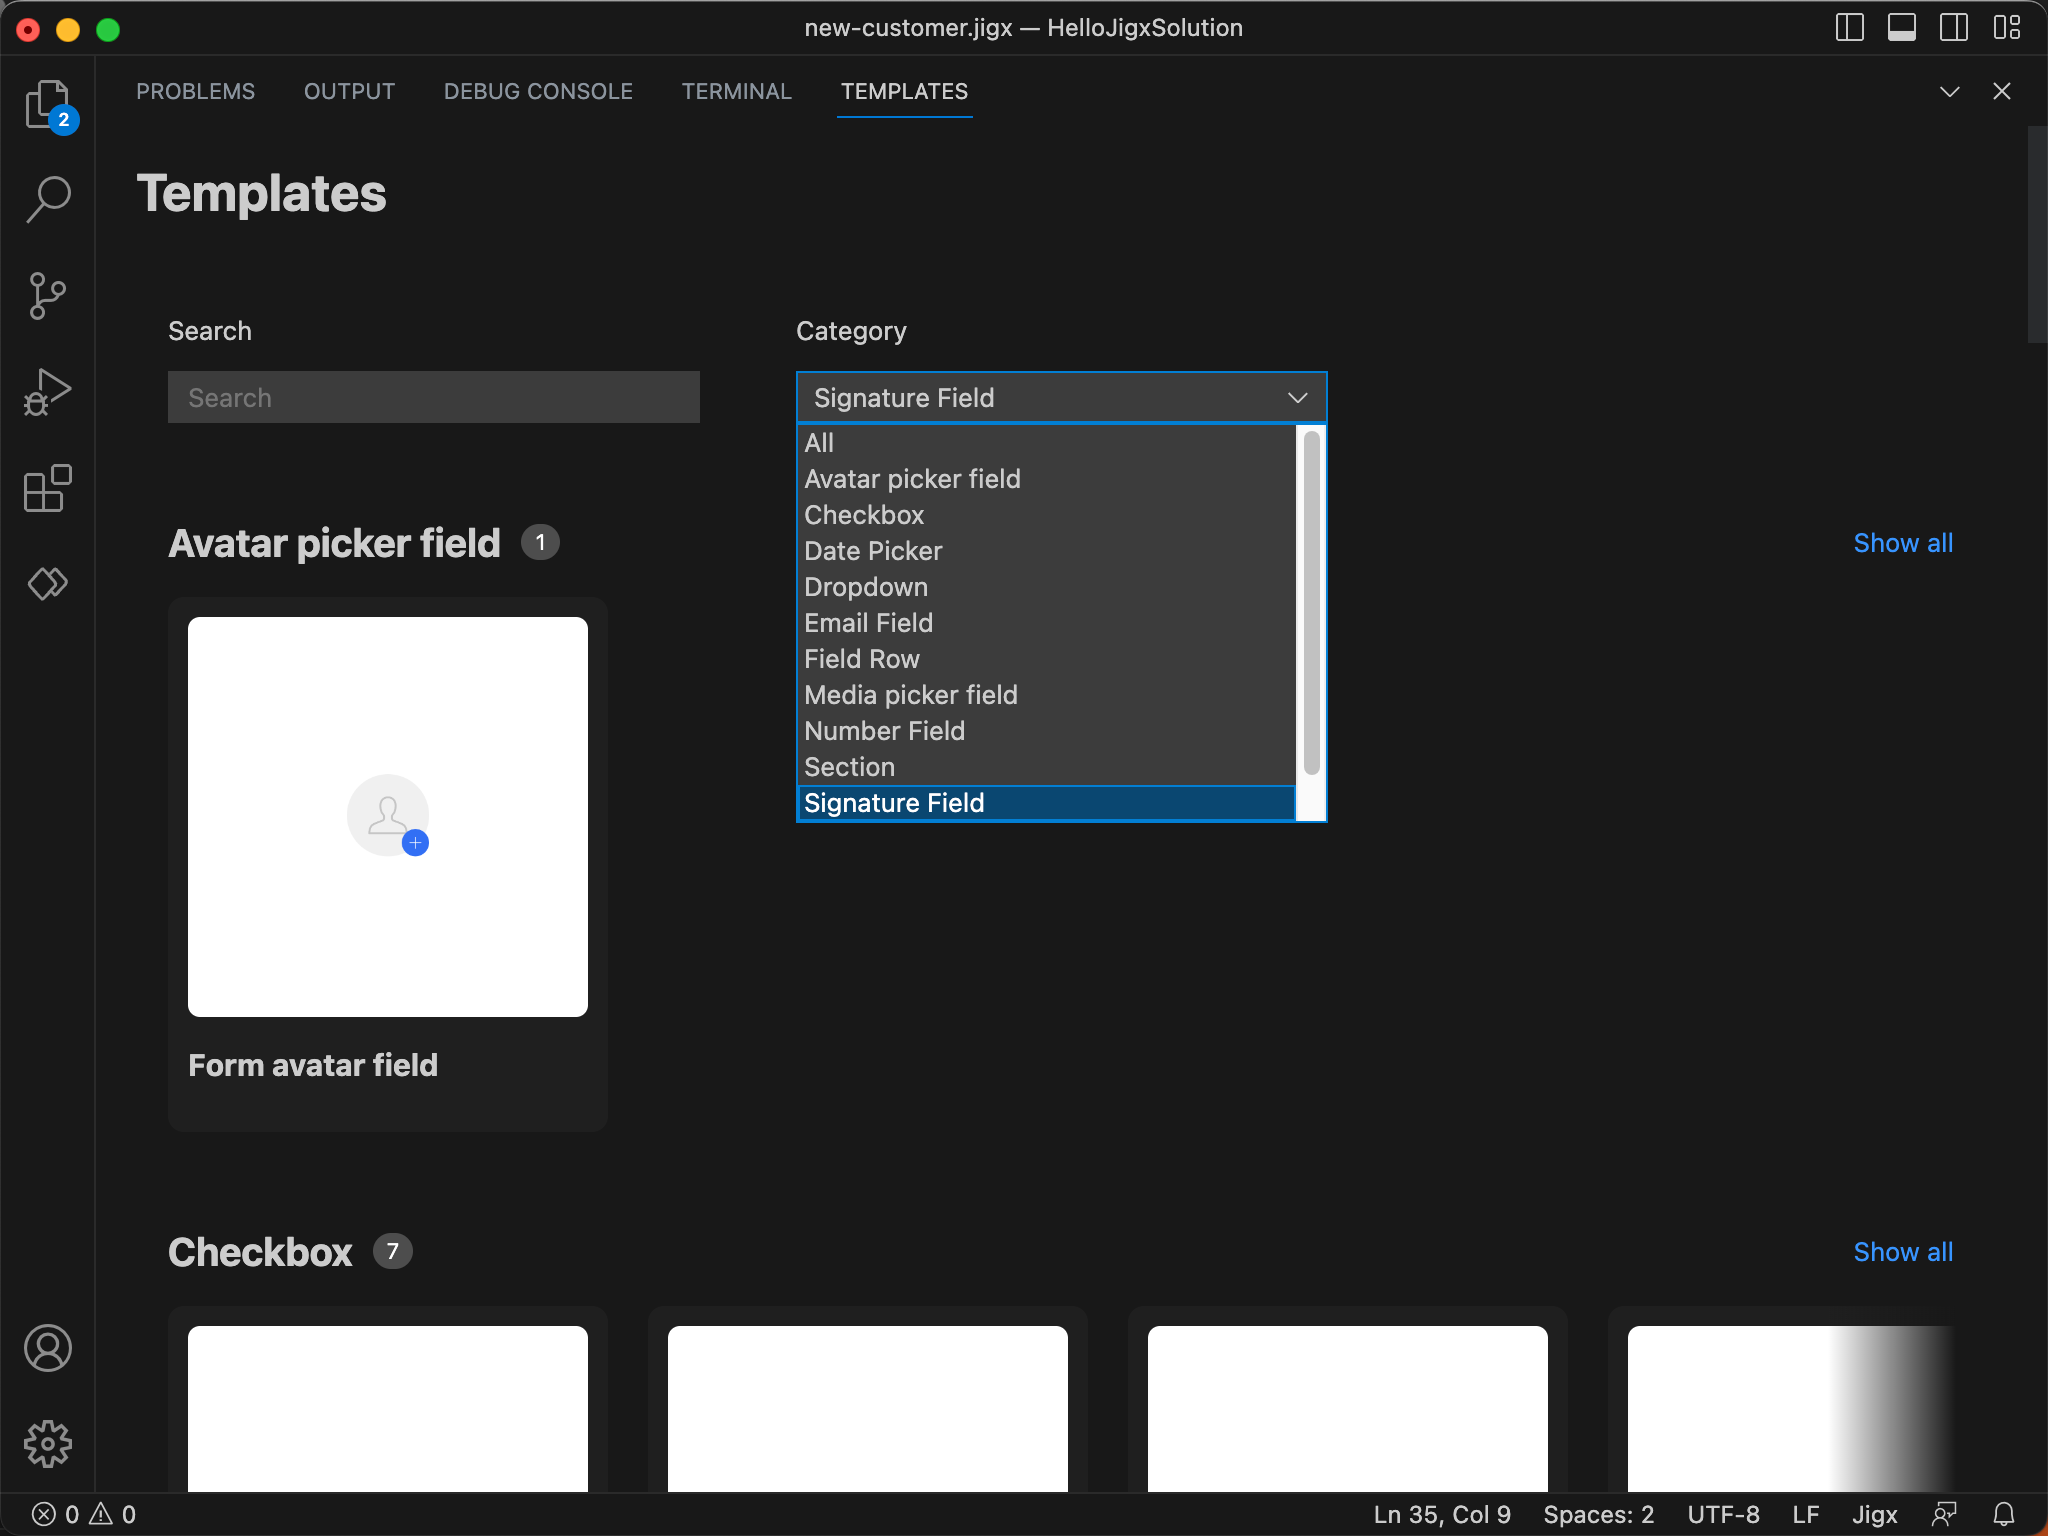Open the Extensions view
Screen dimensions: 2048x1536
(x=48, y=488)
